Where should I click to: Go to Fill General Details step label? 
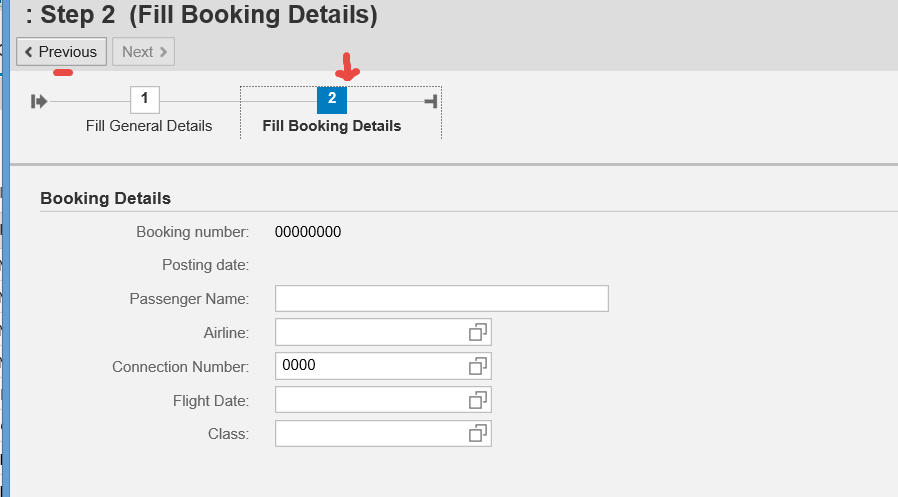click(x=149, y=126)
